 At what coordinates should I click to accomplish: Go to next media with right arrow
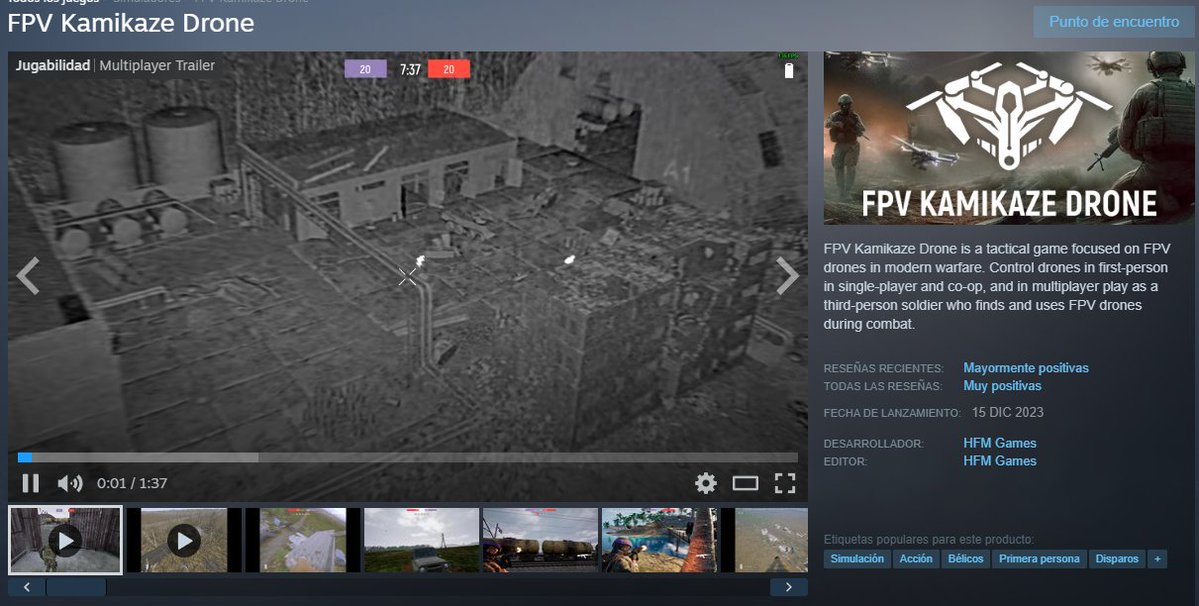(x=788, y=276)
